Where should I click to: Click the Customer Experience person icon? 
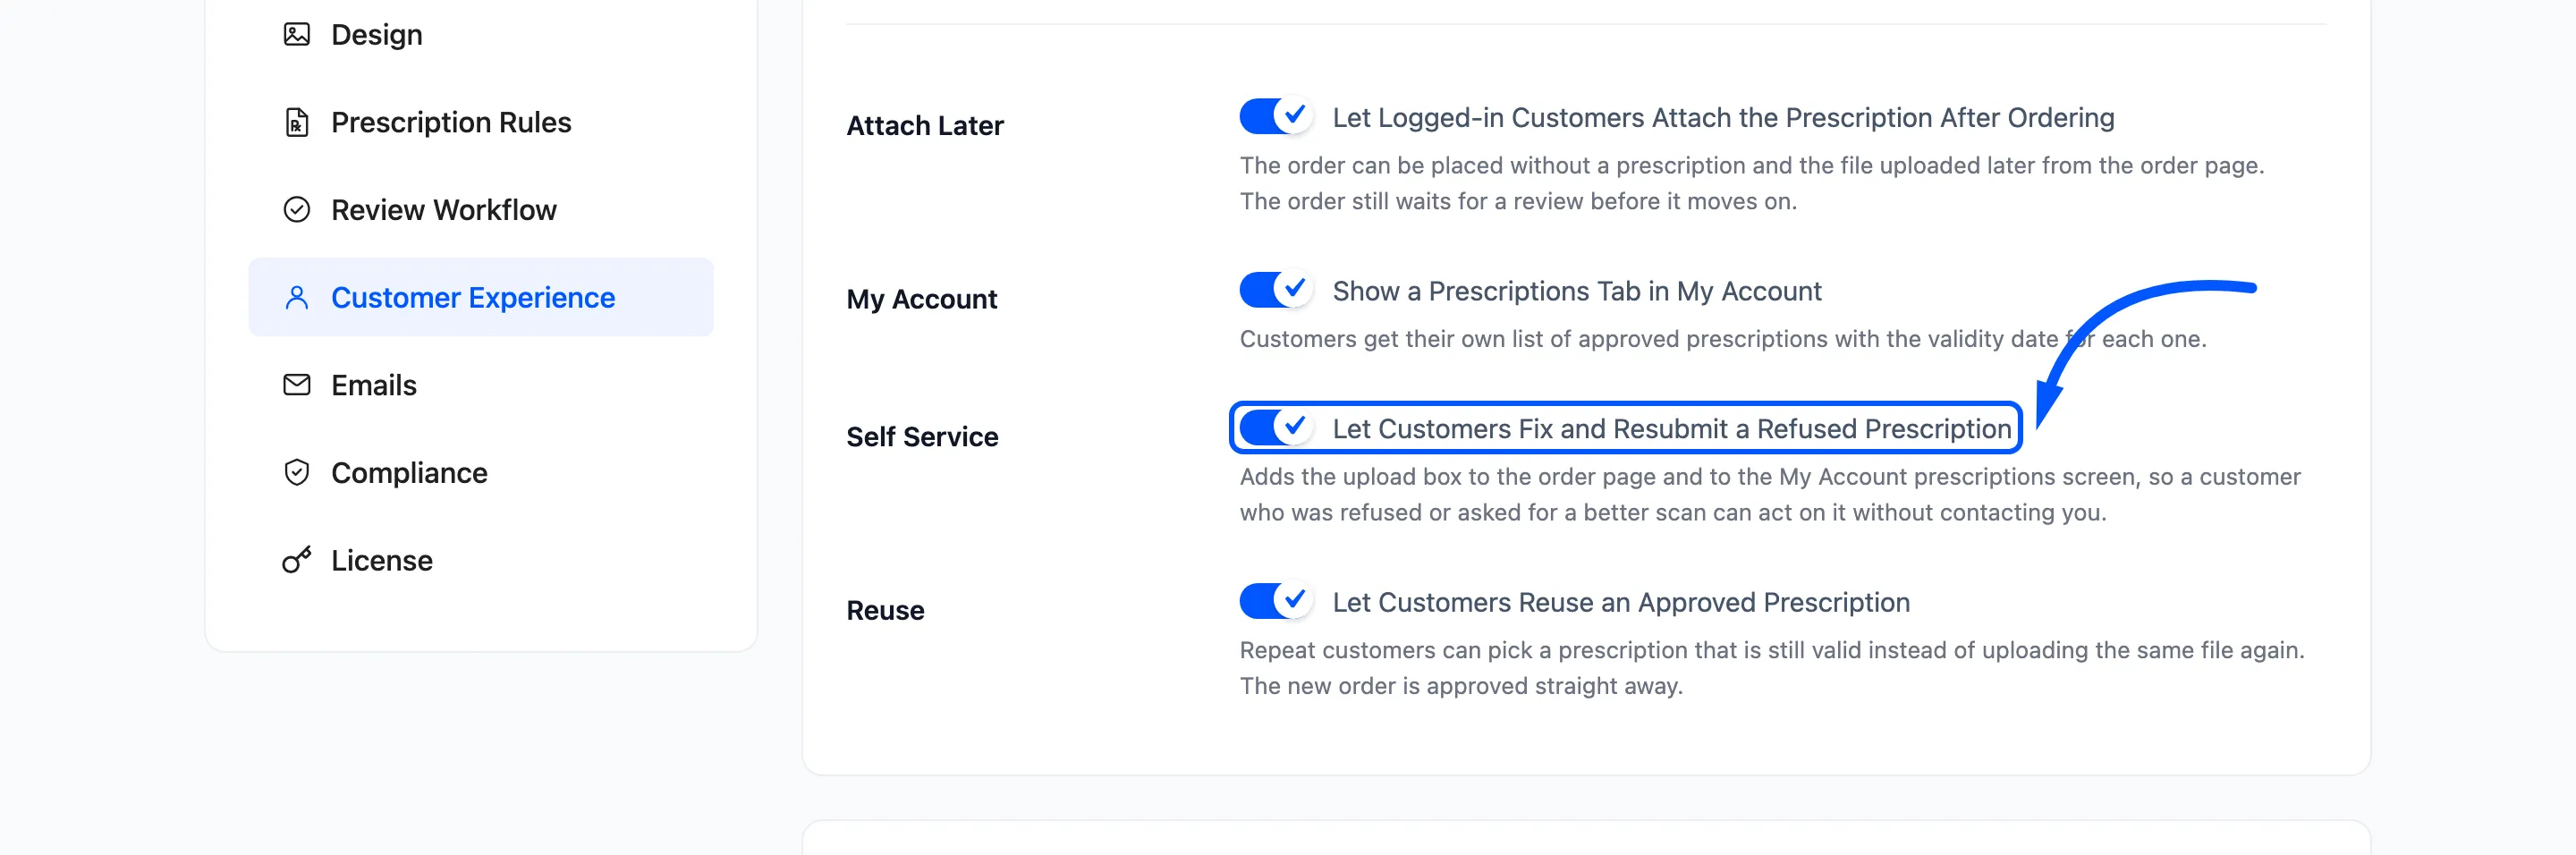tap(297, 298)
